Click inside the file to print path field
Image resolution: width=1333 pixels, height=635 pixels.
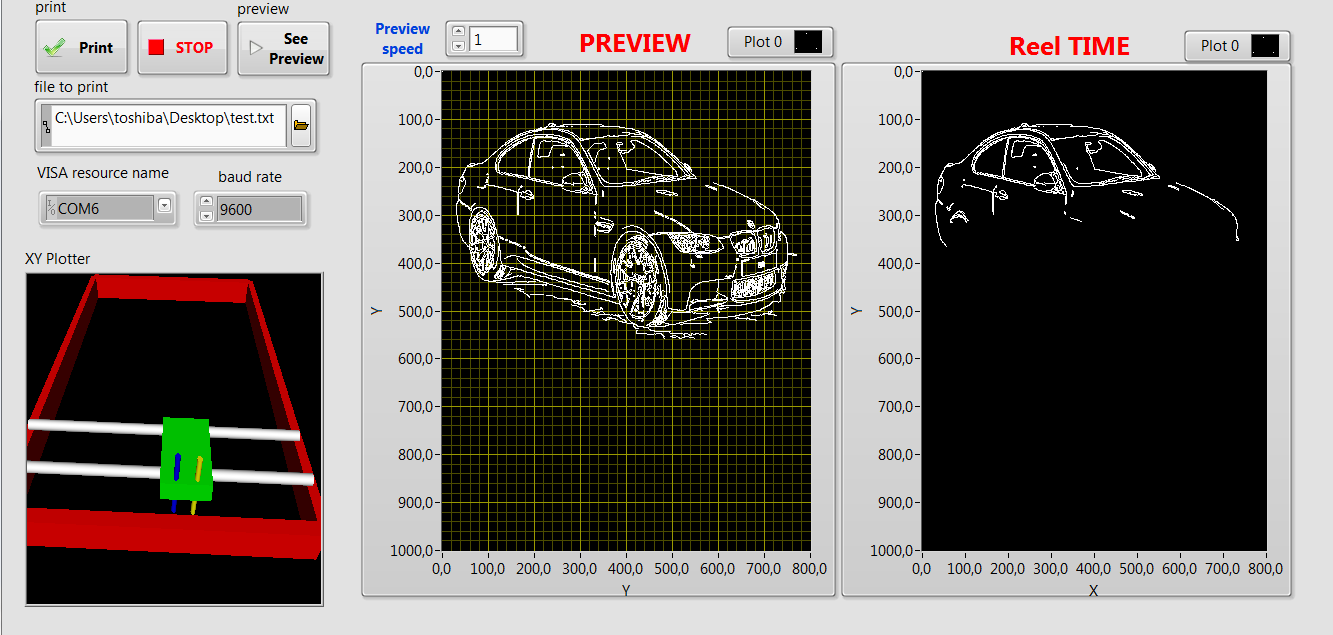(165, 126)
